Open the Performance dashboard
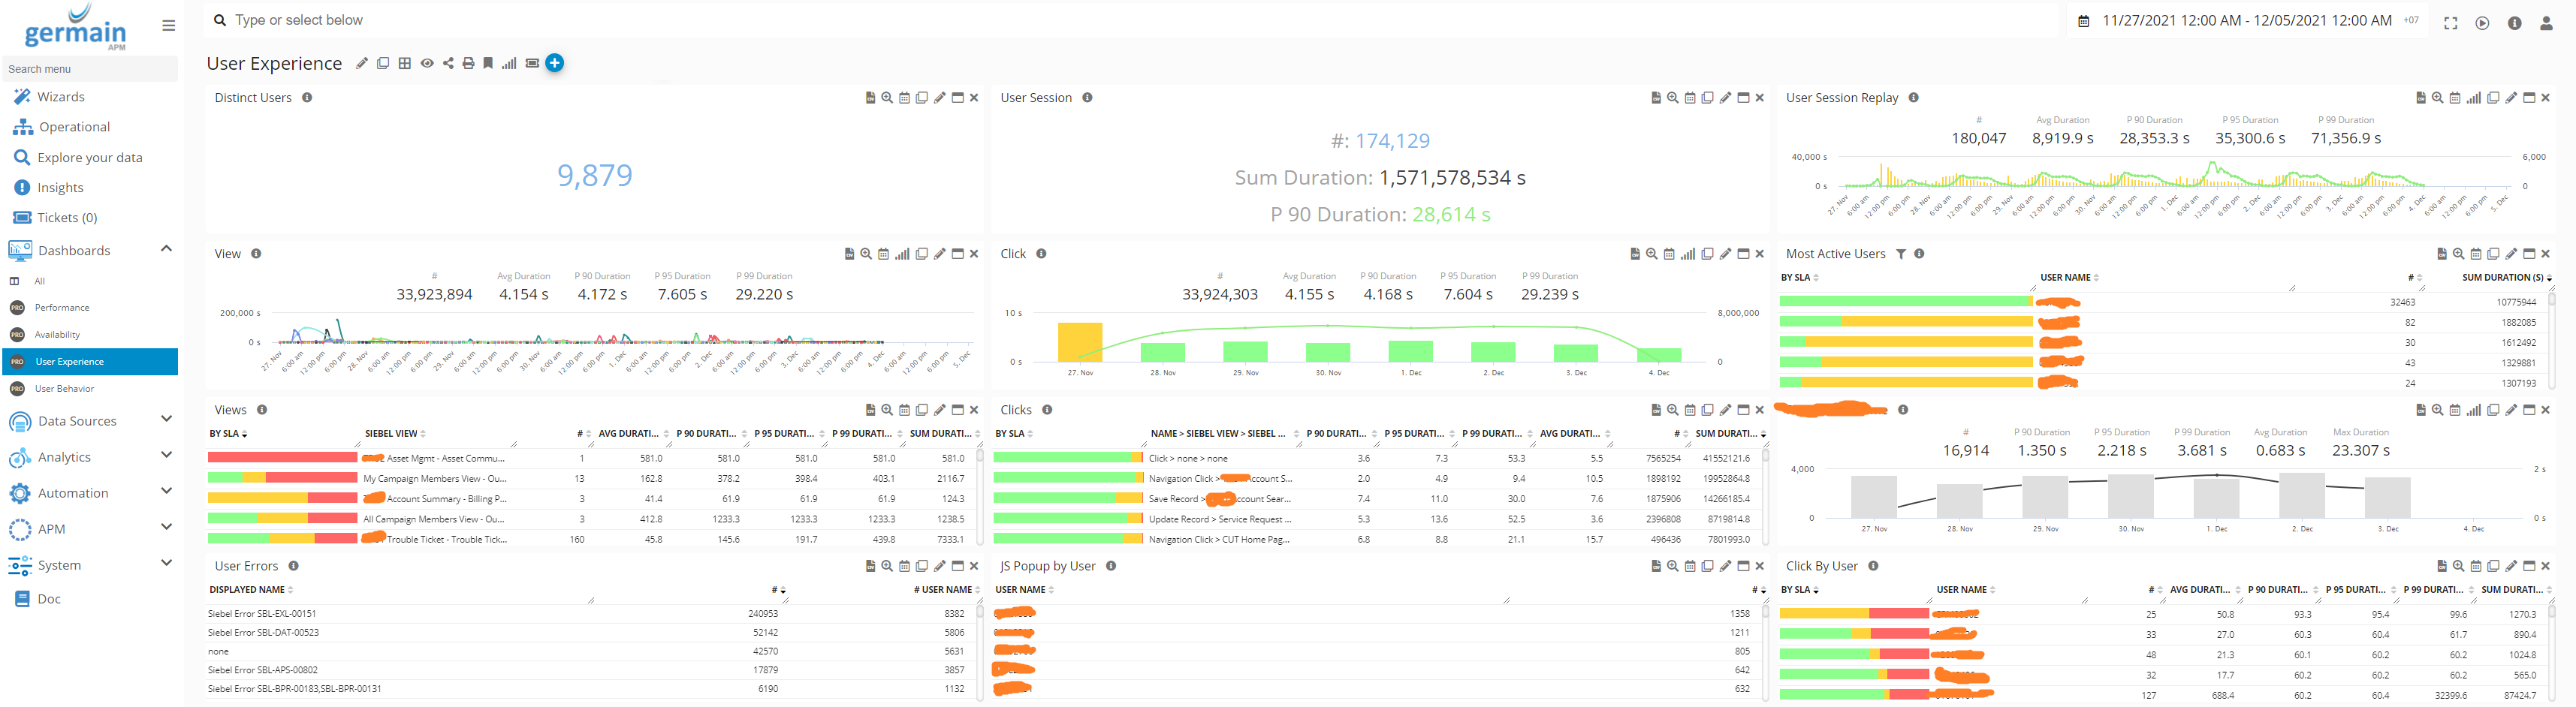This screenshot has height=707, width=2576. click(62, 308)
